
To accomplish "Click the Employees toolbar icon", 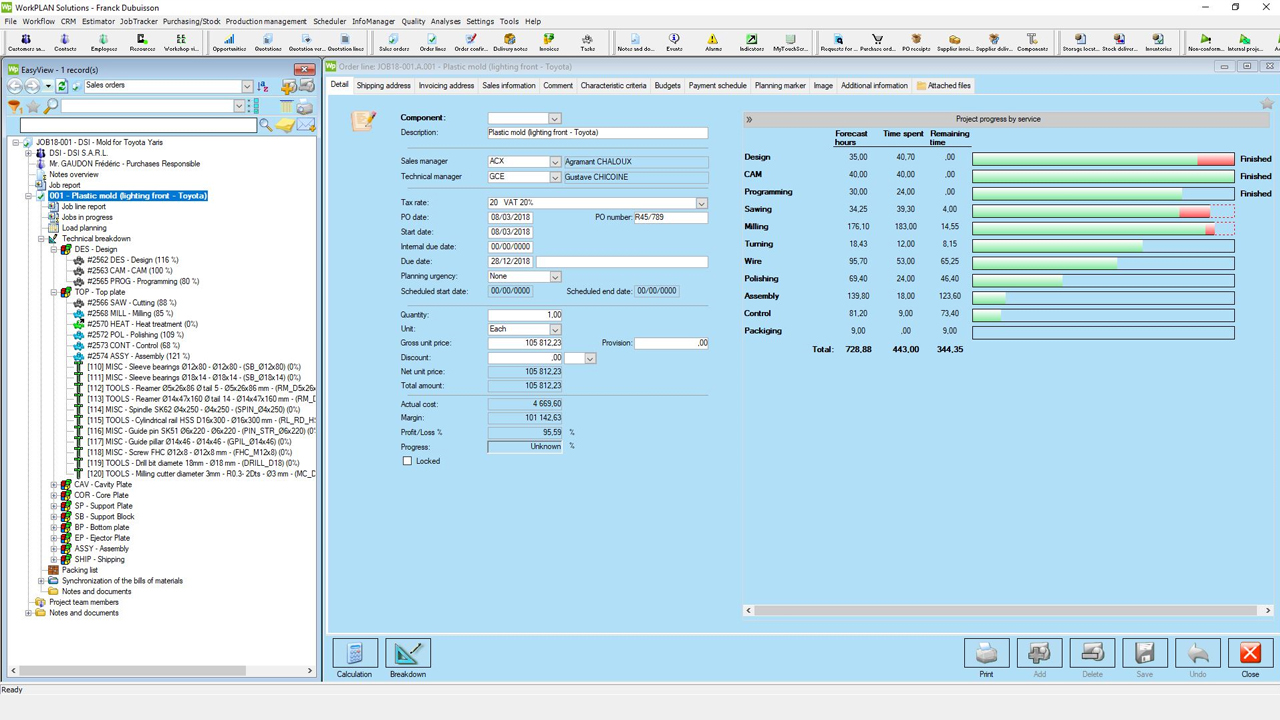I will 103,42.
